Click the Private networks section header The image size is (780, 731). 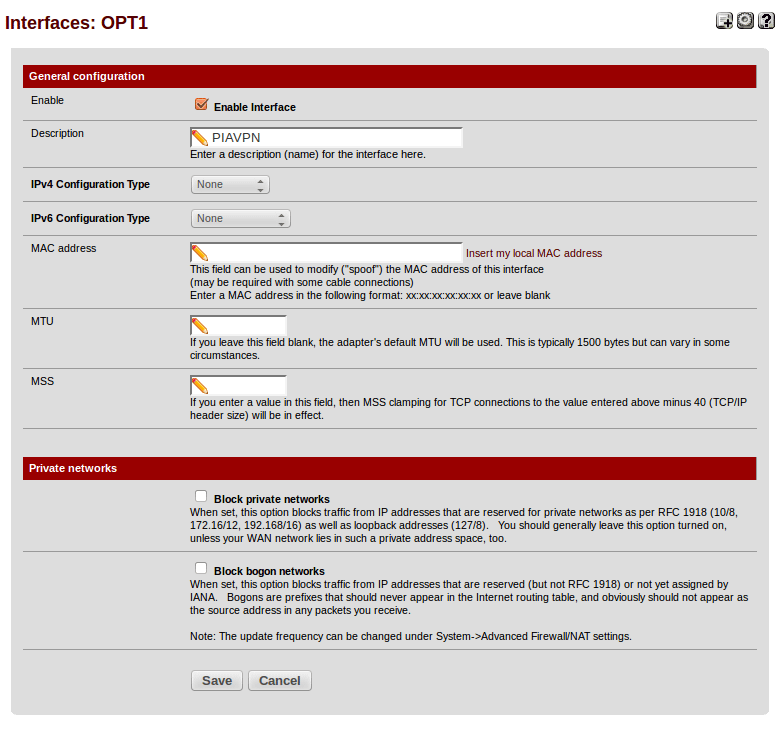pos(390,468)
